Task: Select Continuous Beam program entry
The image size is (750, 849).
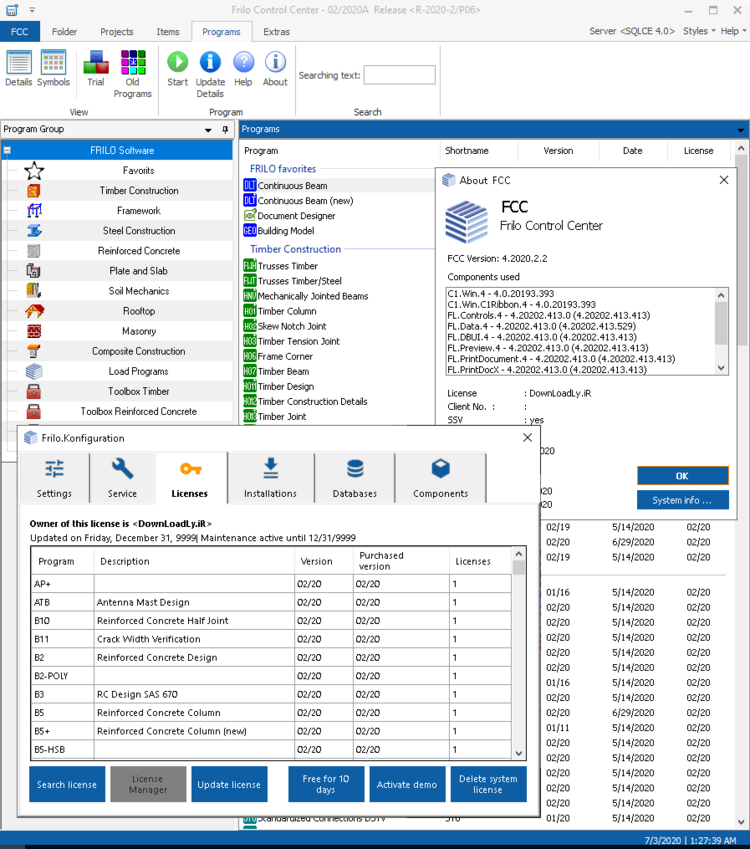Action: [x=292, y=186]
